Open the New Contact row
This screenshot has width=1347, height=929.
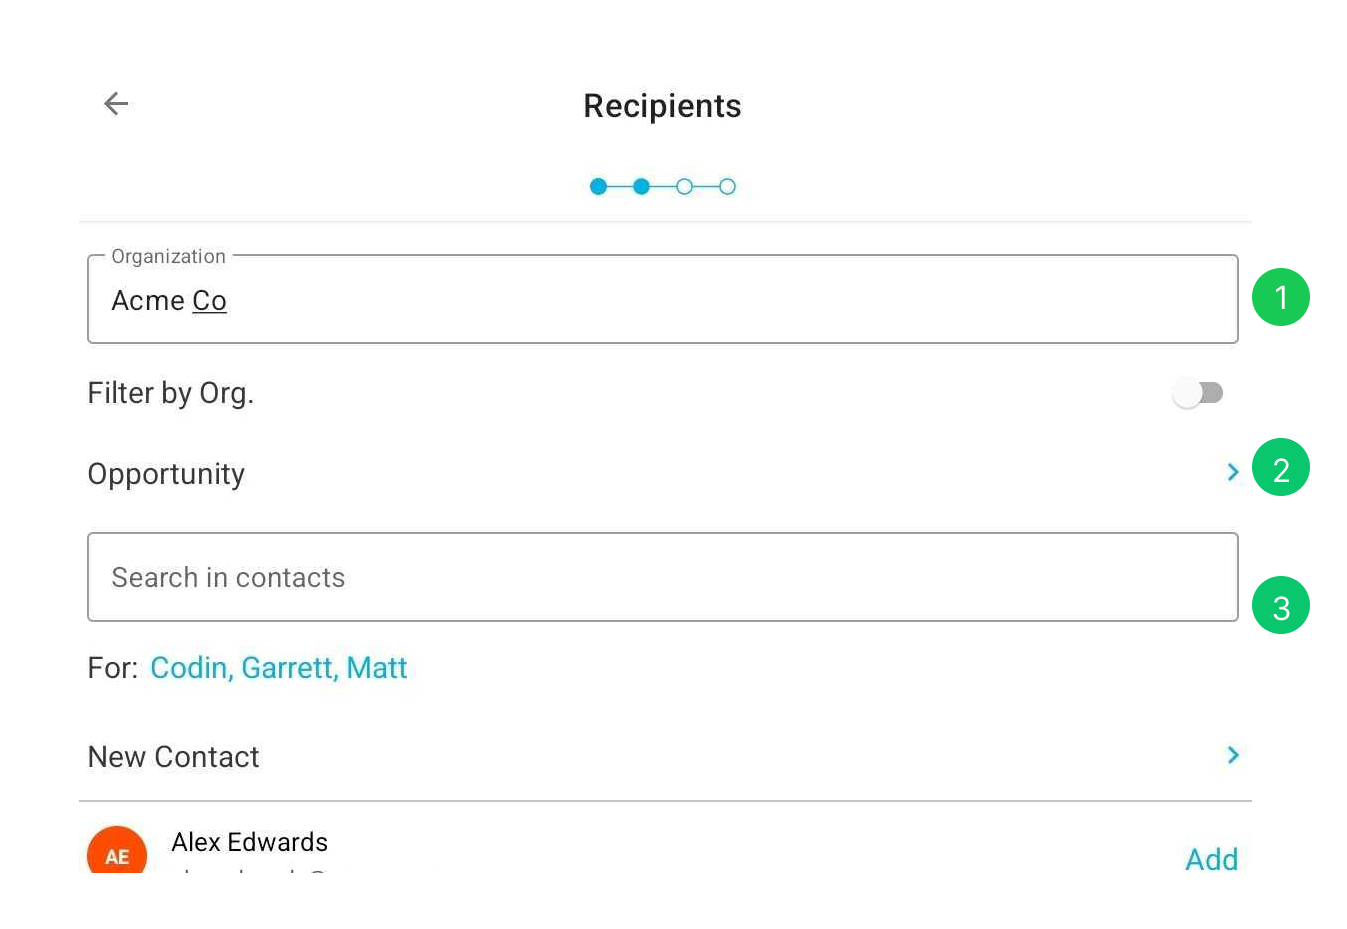click(x=664, y=756)
